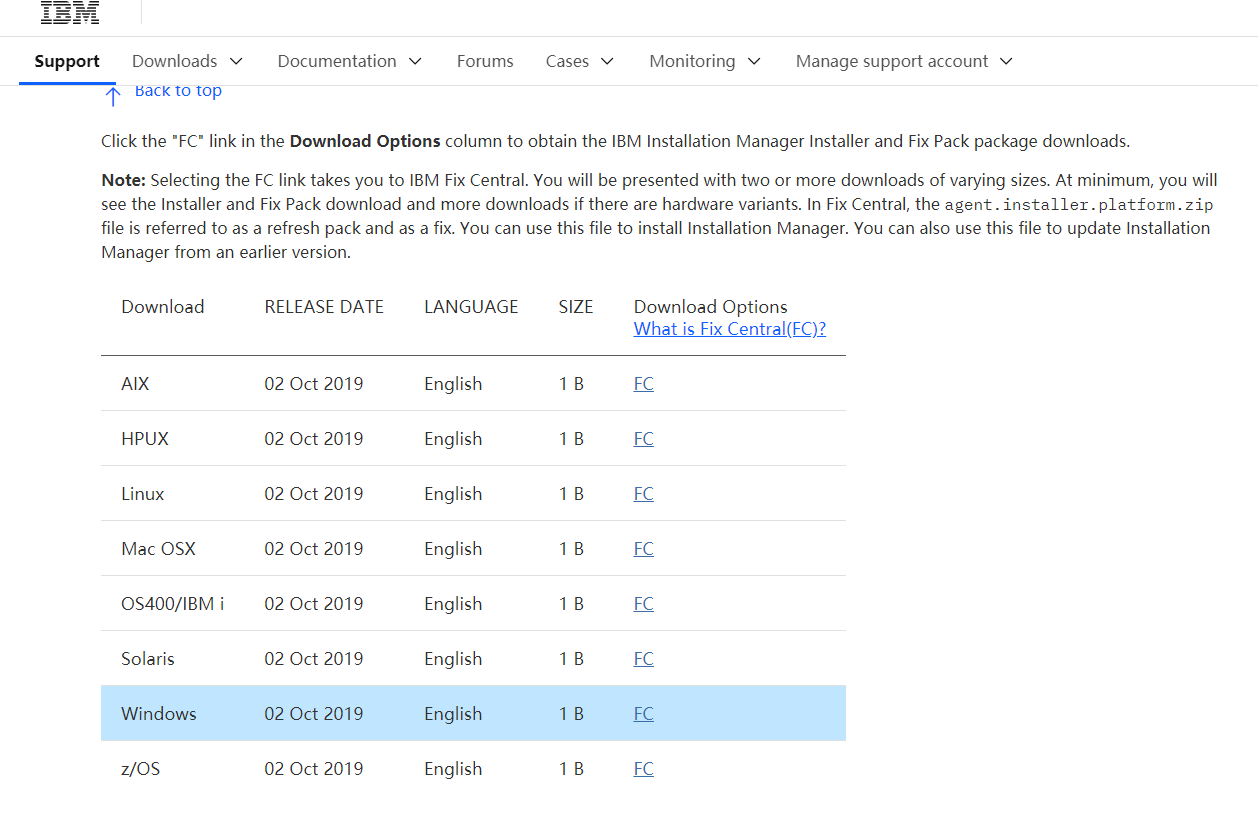Click the 1 B size in AIX row
Screen dimensions: 1258x819
tap(572, 384)
